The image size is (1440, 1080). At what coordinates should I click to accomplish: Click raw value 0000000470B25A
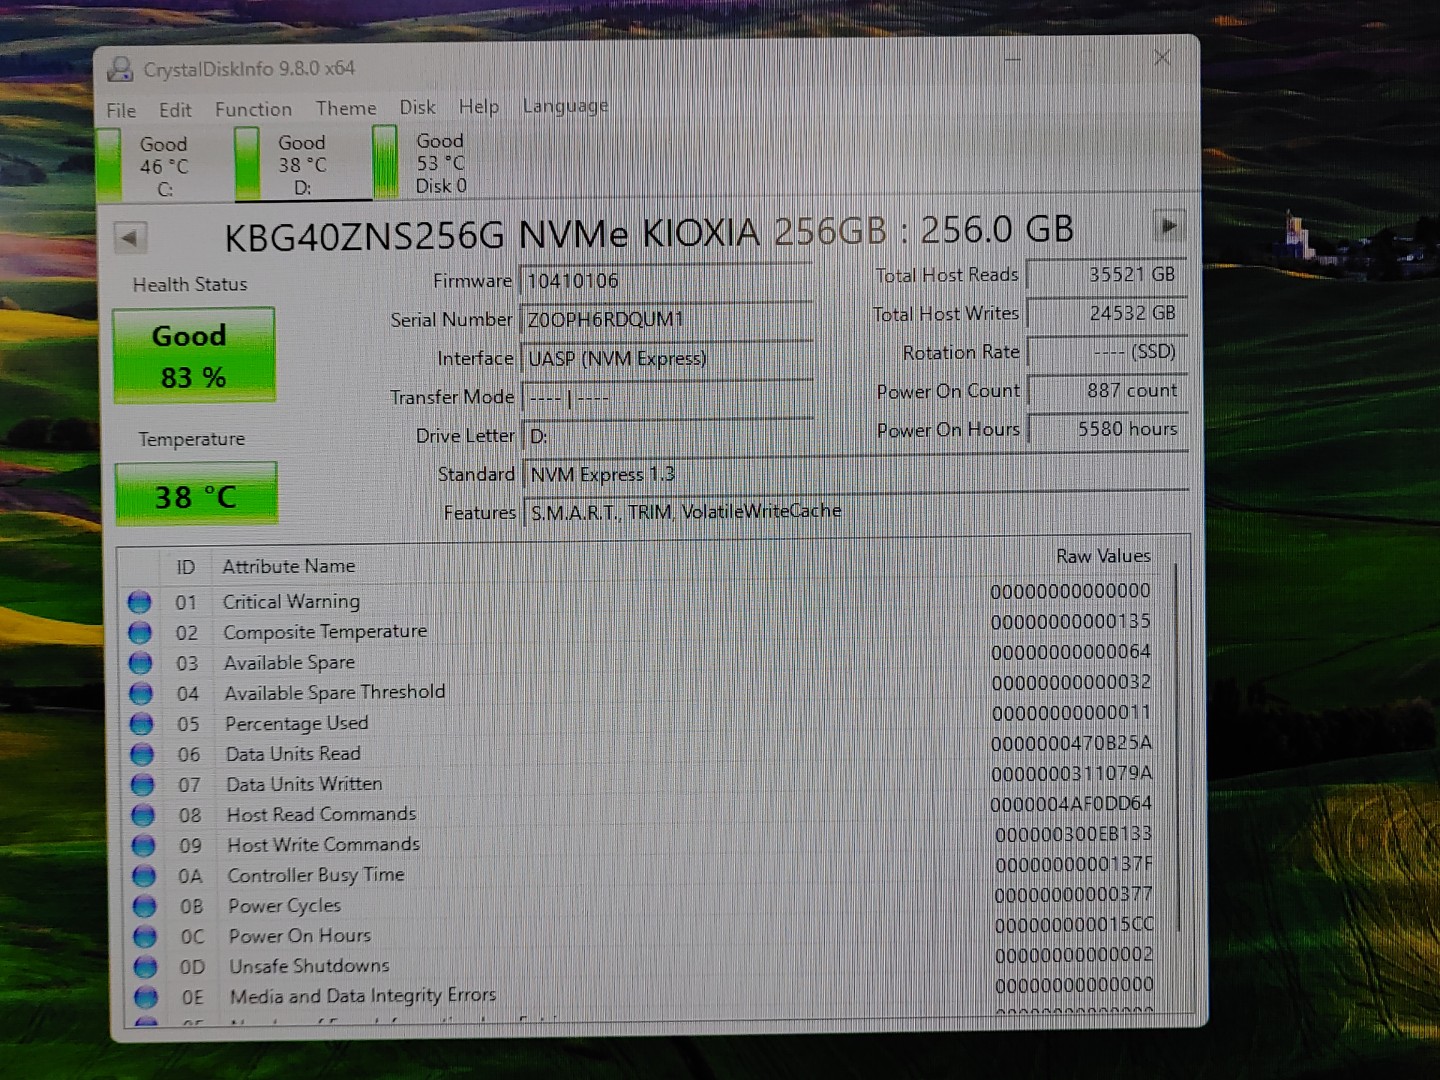1071,743
